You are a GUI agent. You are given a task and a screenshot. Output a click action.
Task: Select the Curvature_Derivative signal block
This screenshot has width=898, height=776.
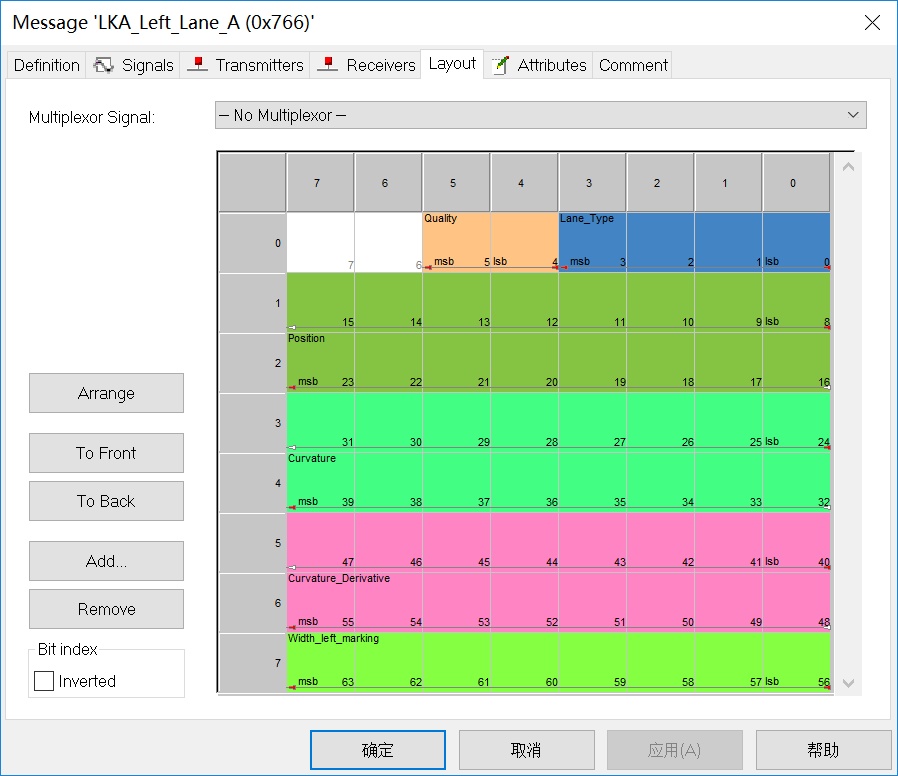pyautogui.click(x=558, y=572)
